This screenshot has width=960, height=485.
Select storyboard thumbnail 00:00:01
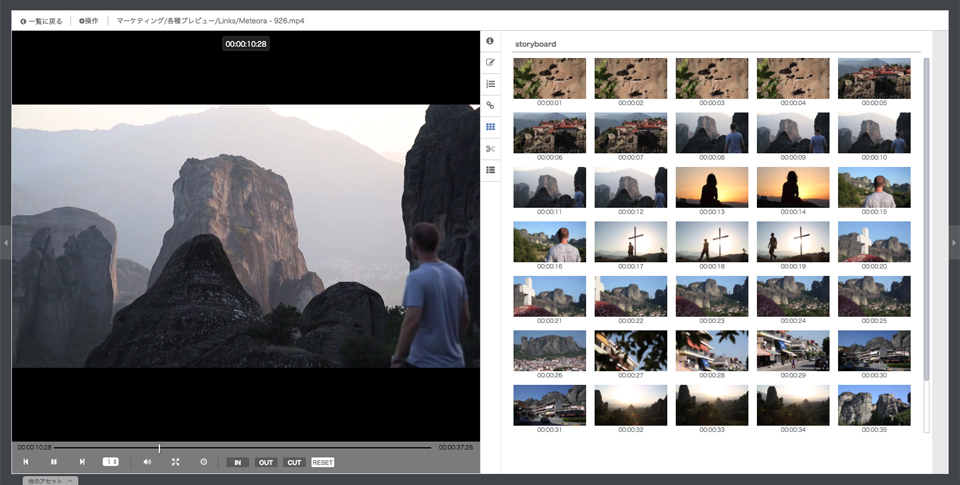[x=549, y=78]
